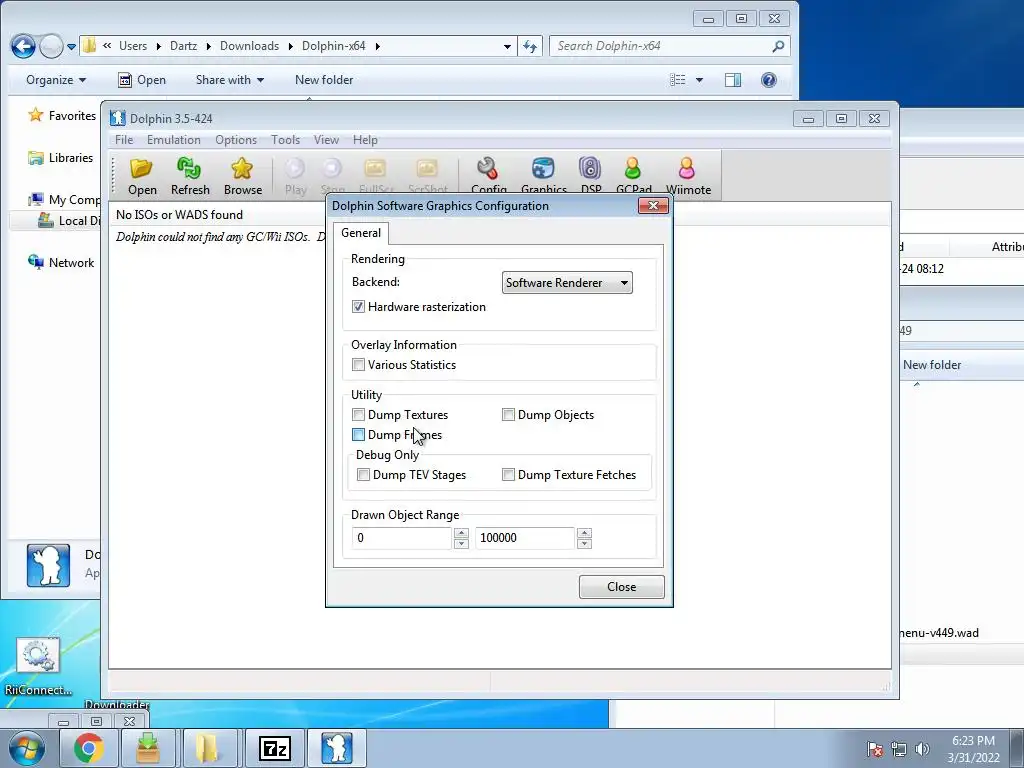Click Dolphin taskbar icon

[x=336, y=748]
